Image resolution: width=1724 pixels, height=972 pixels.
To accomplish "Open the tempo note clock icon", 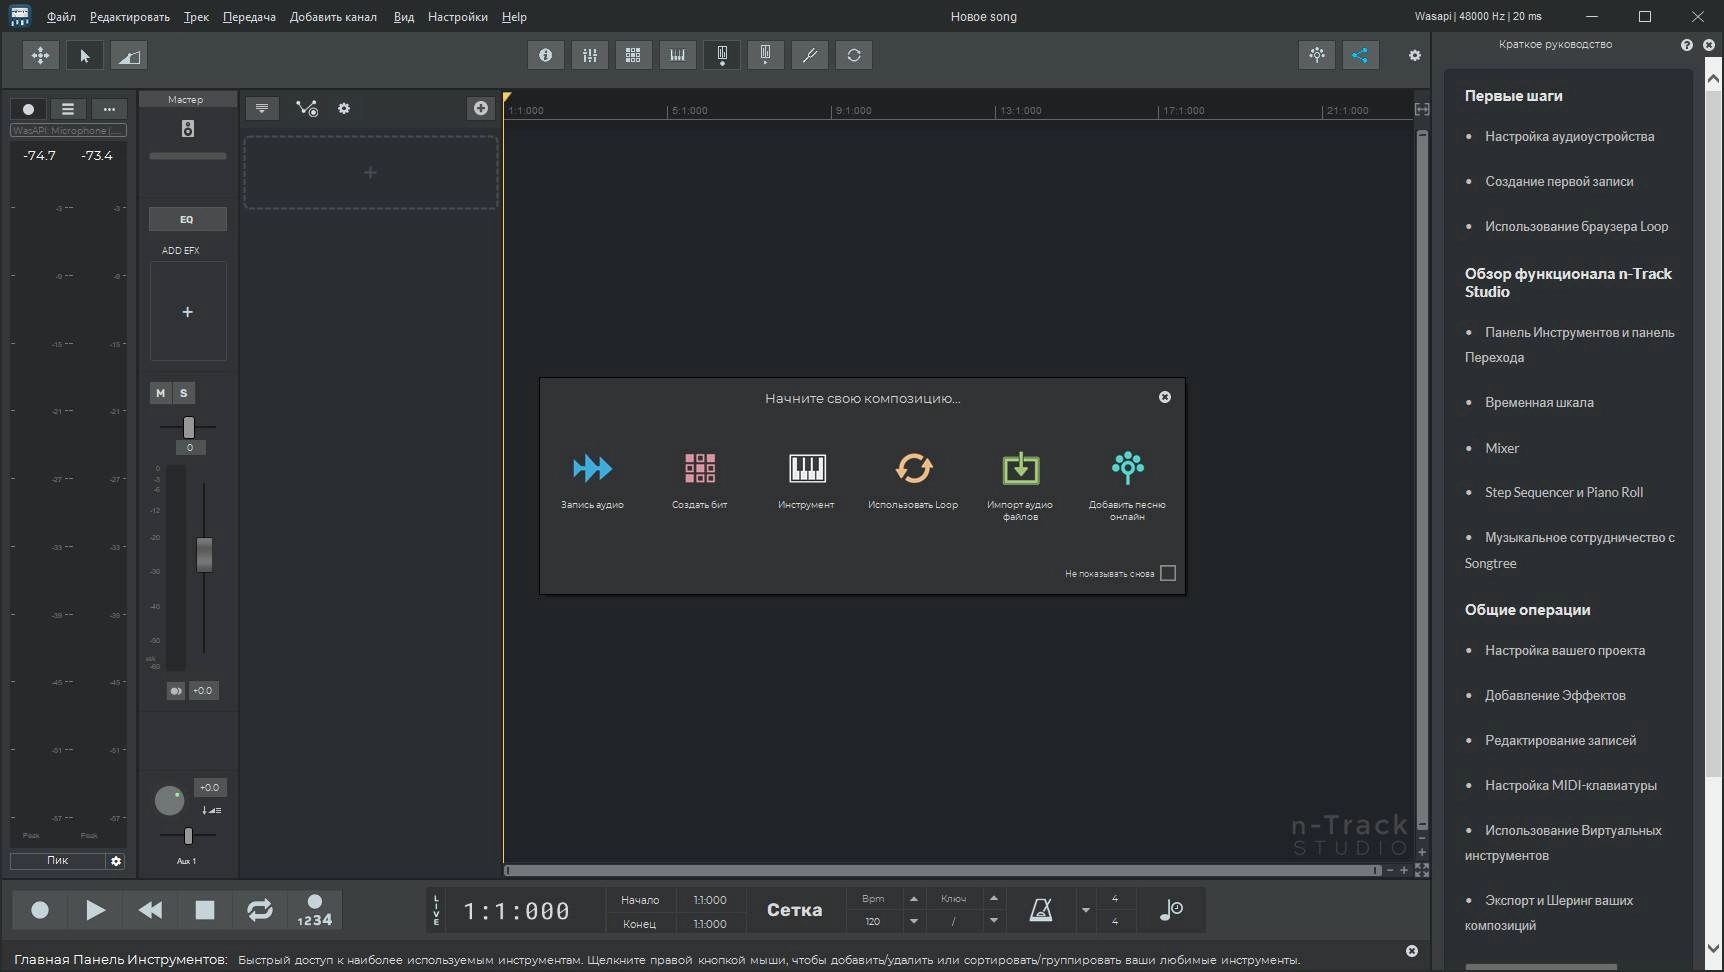I will coord(1171,910).
